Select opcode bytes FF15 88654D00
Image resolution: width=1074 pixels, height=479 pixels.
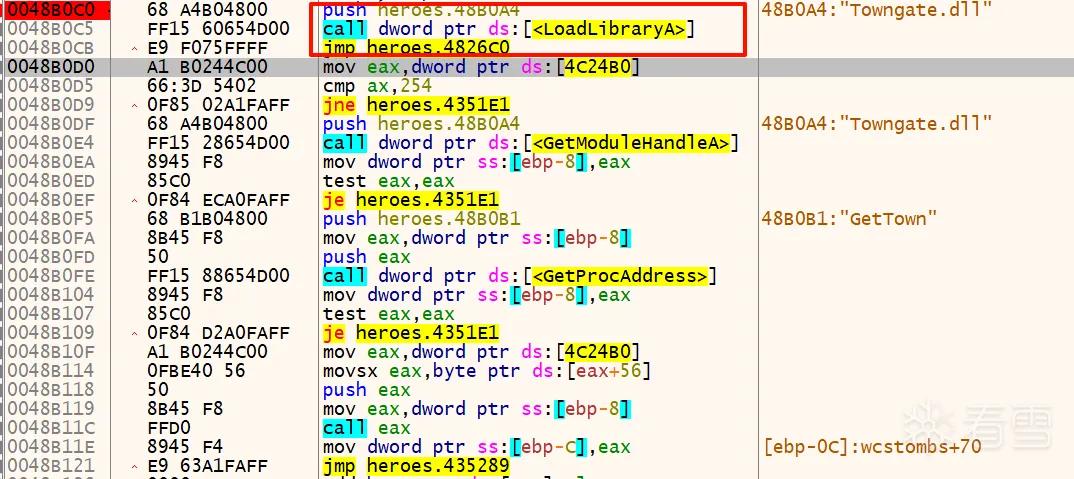pyautogui.click(x=218, y=275)
